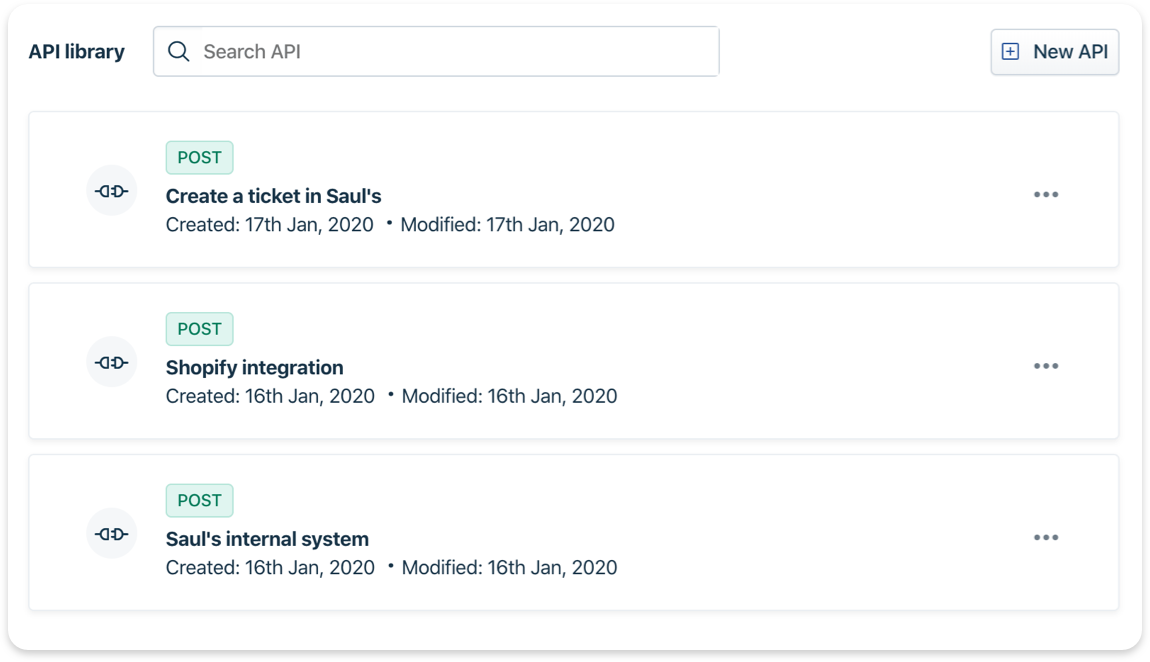Click the Search API input field
Viewport: 1150px width, 662px height.
[450, 52]
